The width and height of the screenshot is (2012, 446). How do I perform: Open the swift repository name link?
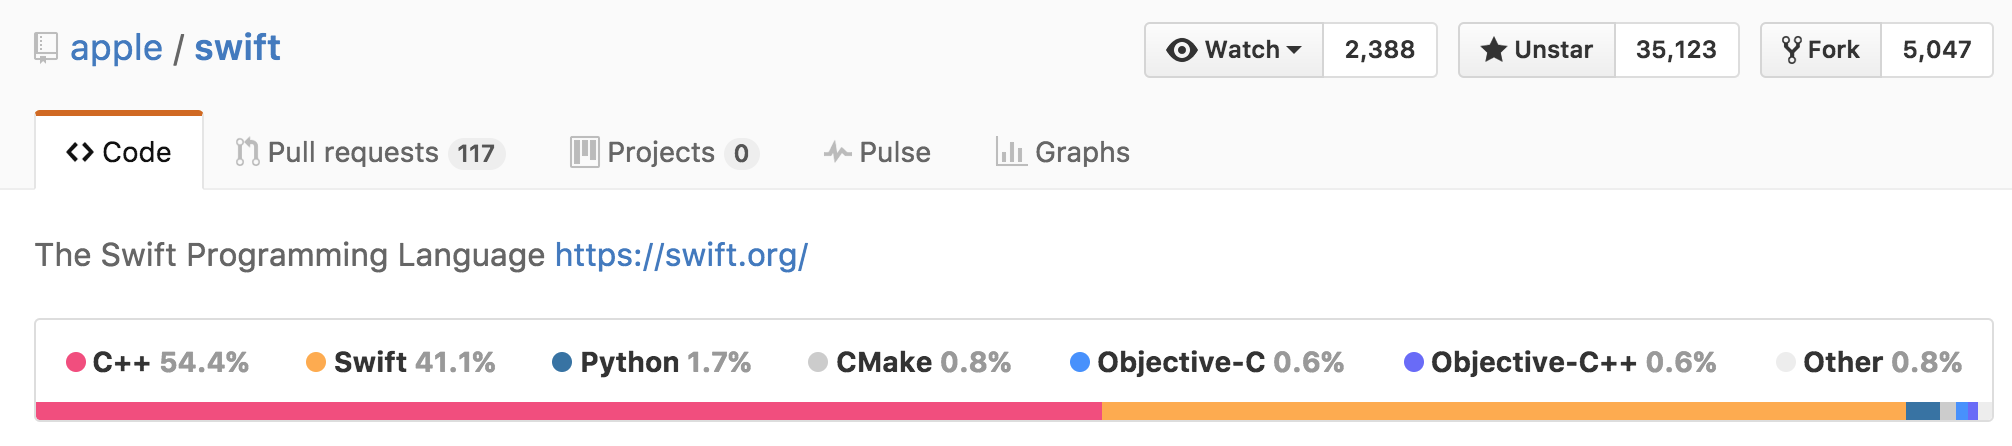point(237,48)
